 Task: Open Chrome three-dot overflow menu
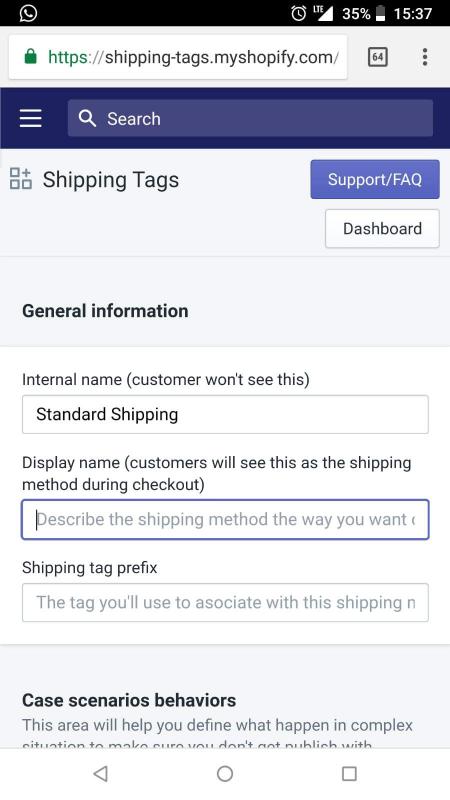pyautogui.click(x=424, y=57)
